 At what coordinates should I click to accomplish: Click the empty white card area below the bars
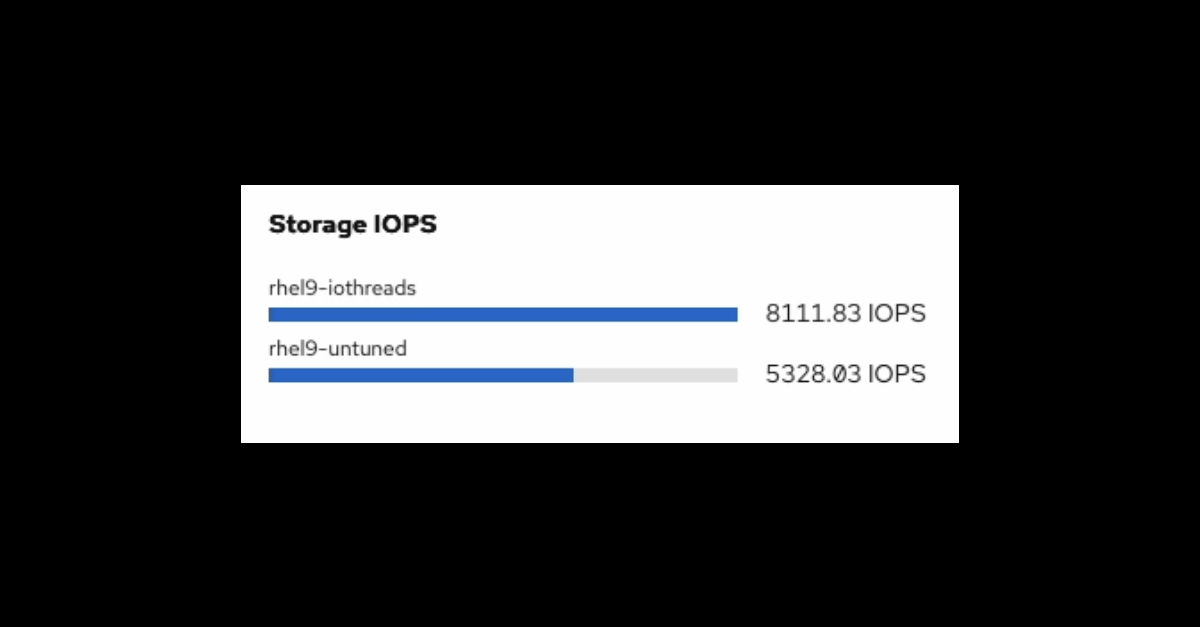(600, 415)
